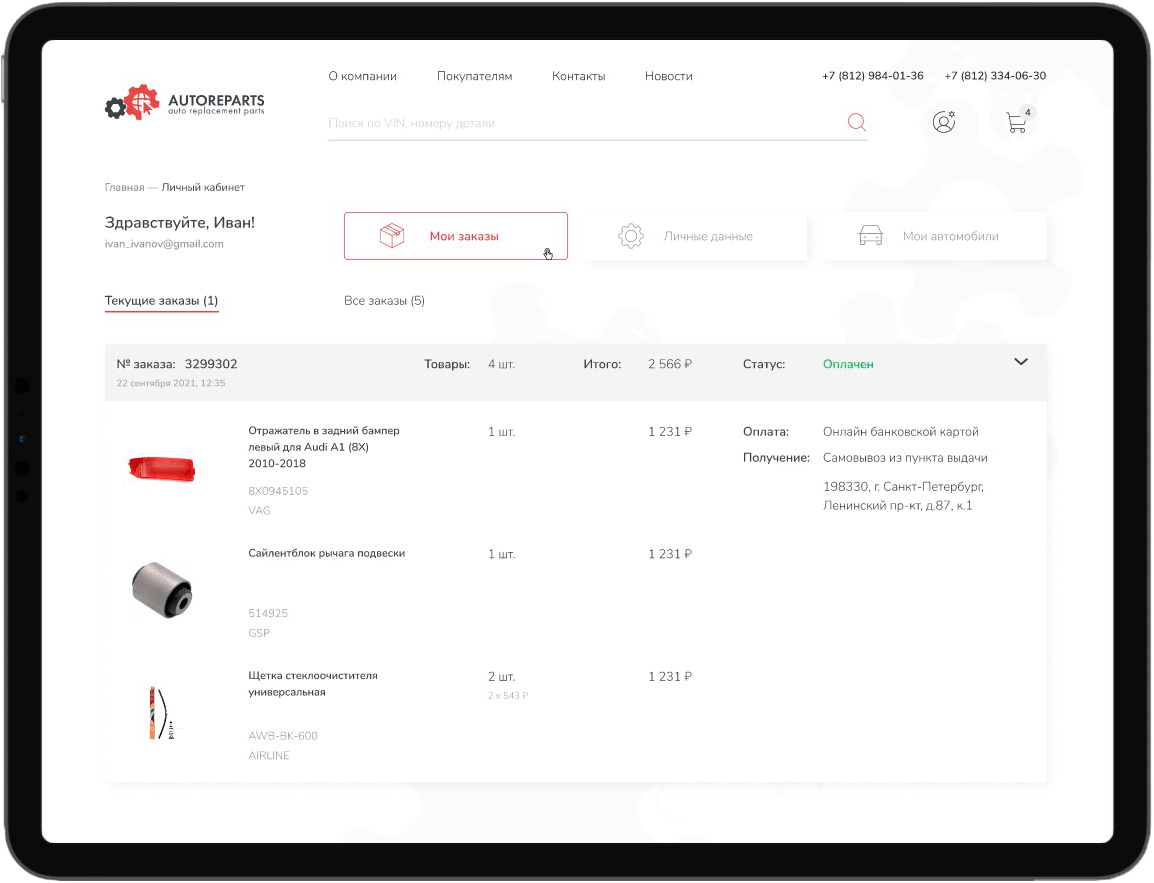This screenshot has height=883, width=1154.
Task: Click the ivan_ivanov@gmail.com email text
Action: coord(164,244)
